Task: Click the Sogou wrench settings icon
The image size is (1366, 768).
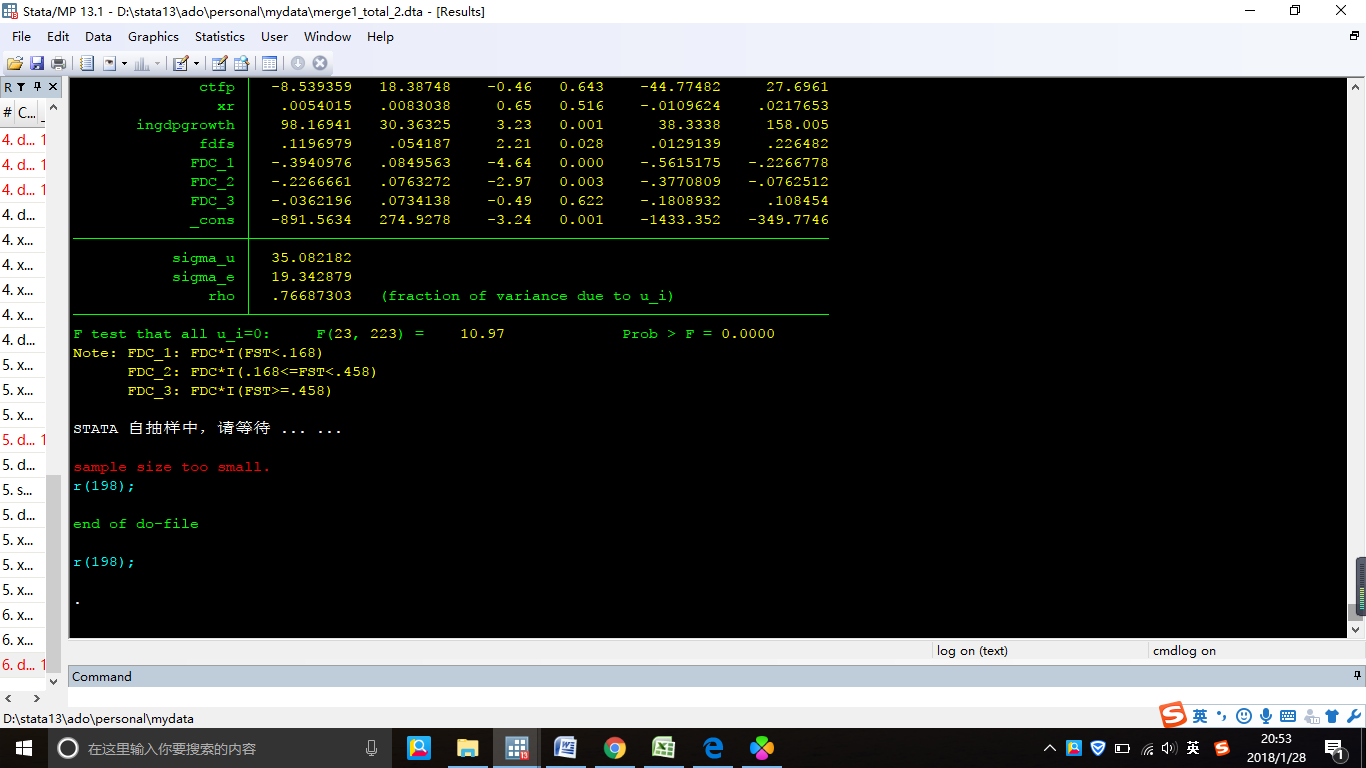Action: [x=1354, y=716]
